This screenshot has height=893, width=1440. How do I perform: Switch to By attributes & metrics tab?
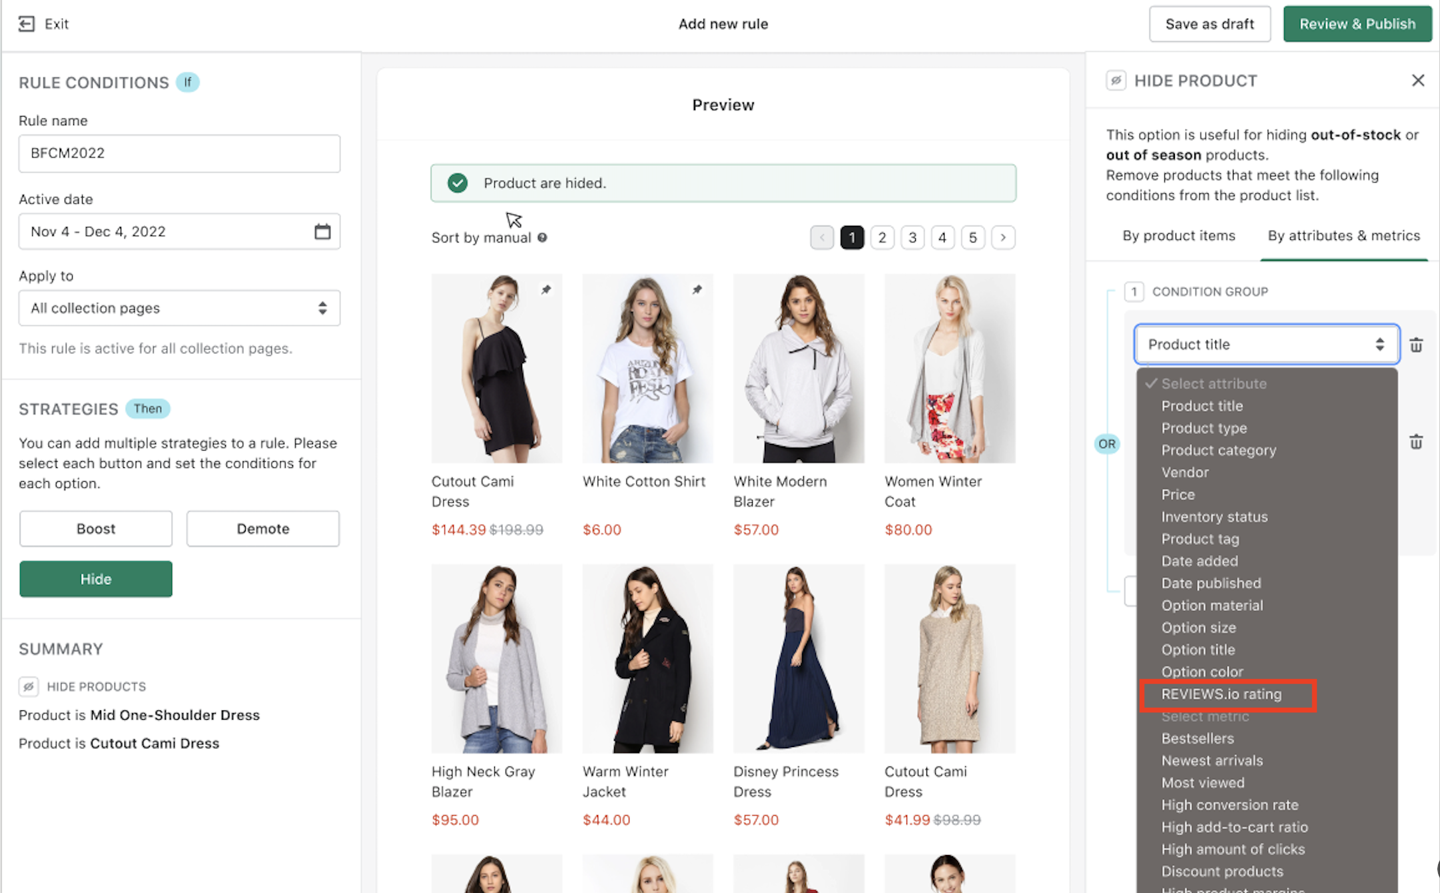click(x=1344, y=236)
